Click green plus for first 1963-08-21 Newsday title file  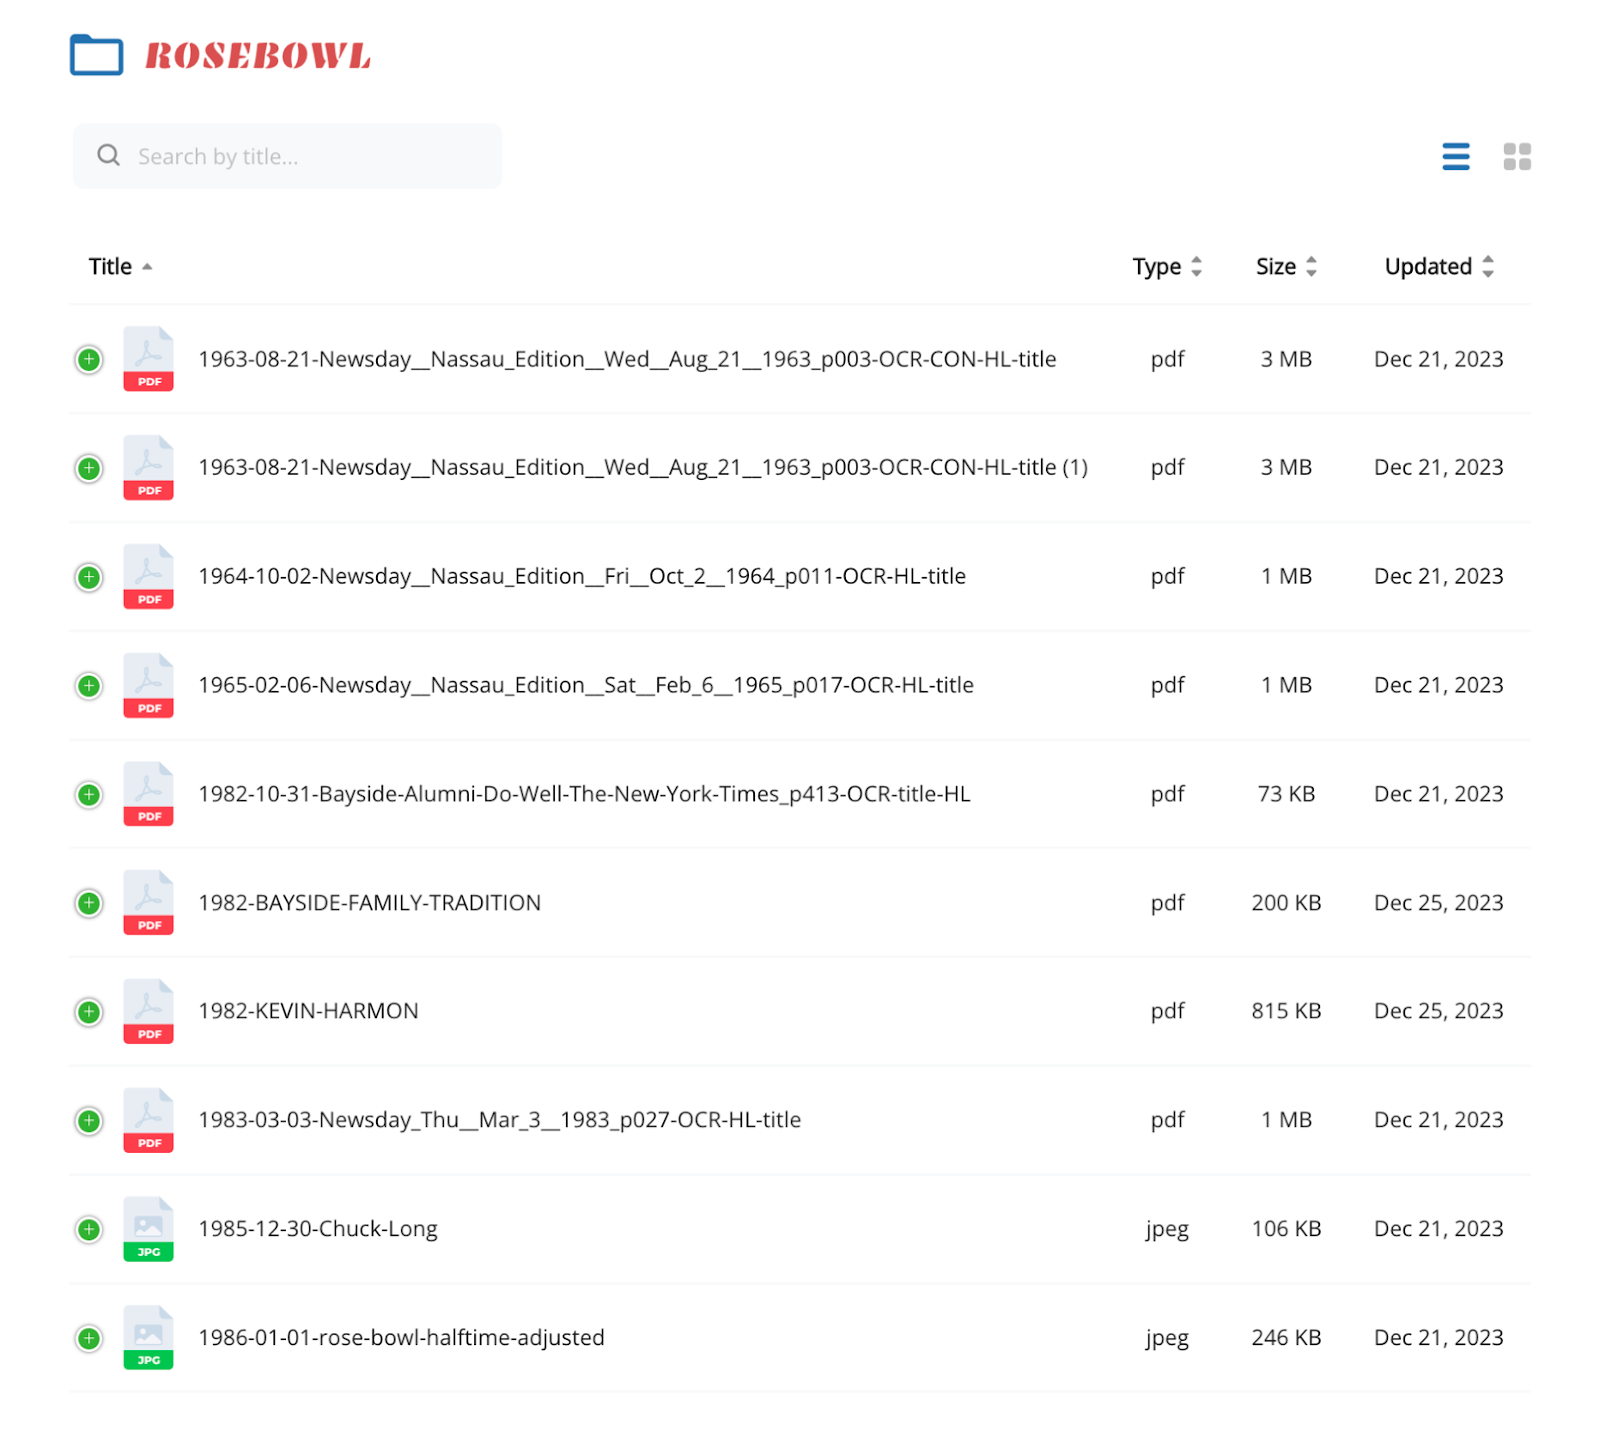89,359
